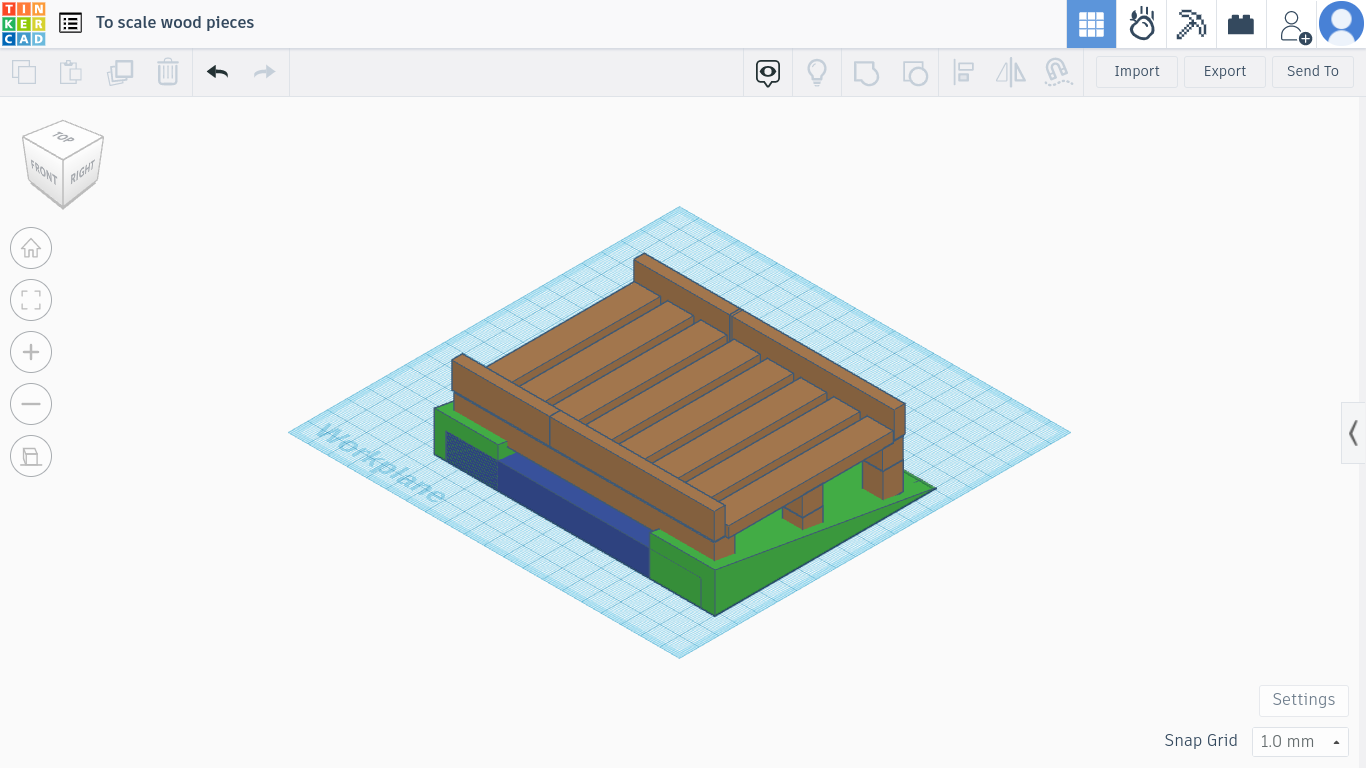Screen dimensions: 1366x768
Task: Open the Settings panel
Action: [1303, 700]
